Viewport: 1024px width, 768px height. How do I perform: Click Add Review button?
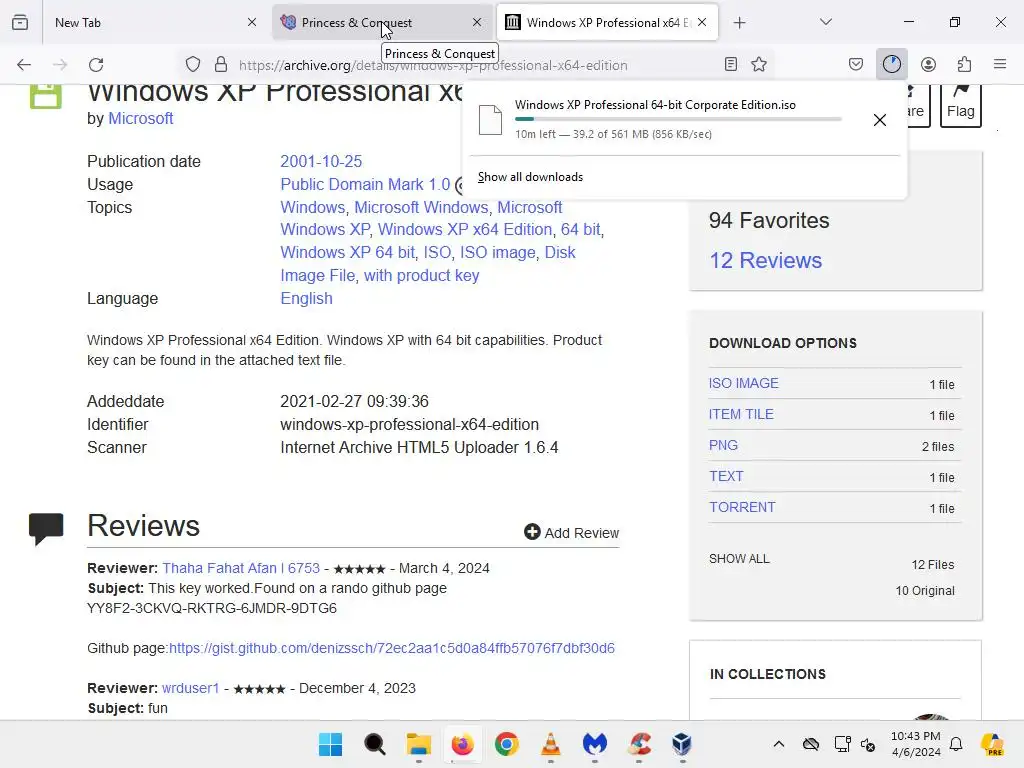(x=571, y=533)
